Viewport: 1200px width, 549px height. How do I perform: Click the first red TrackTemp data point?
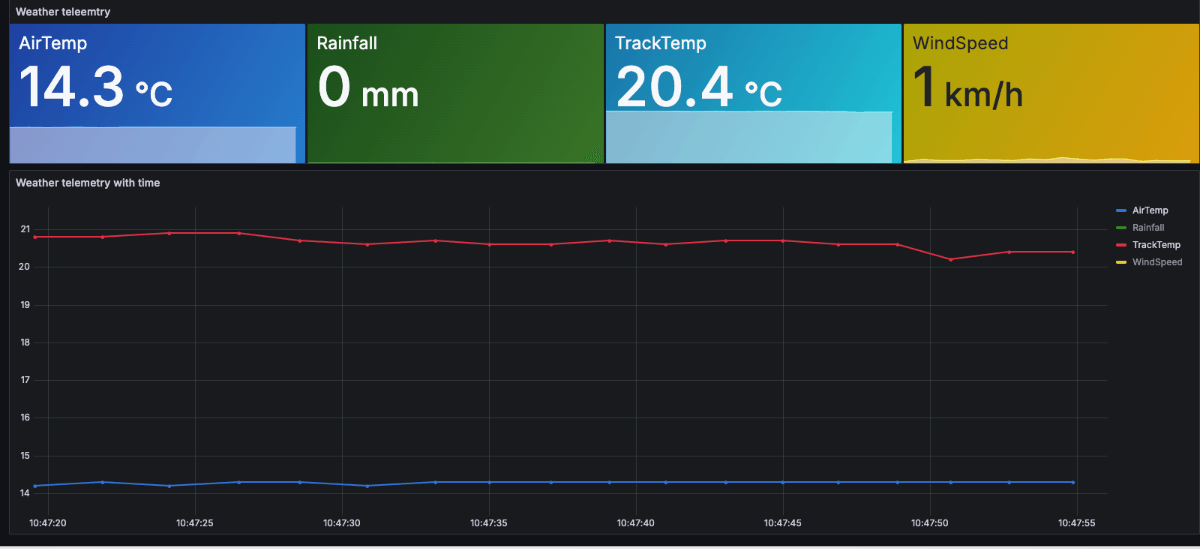35,237
